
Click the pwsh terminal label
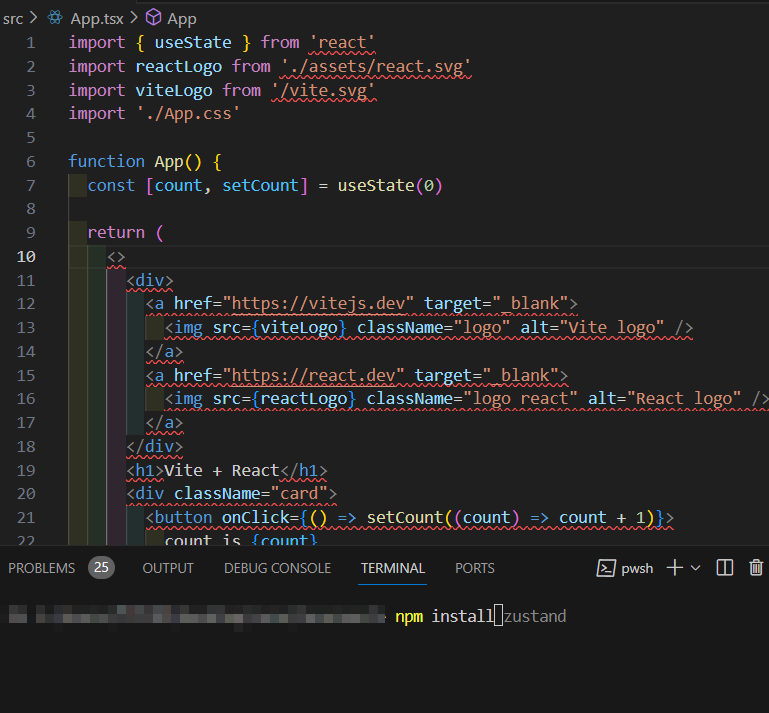[637, 568]
